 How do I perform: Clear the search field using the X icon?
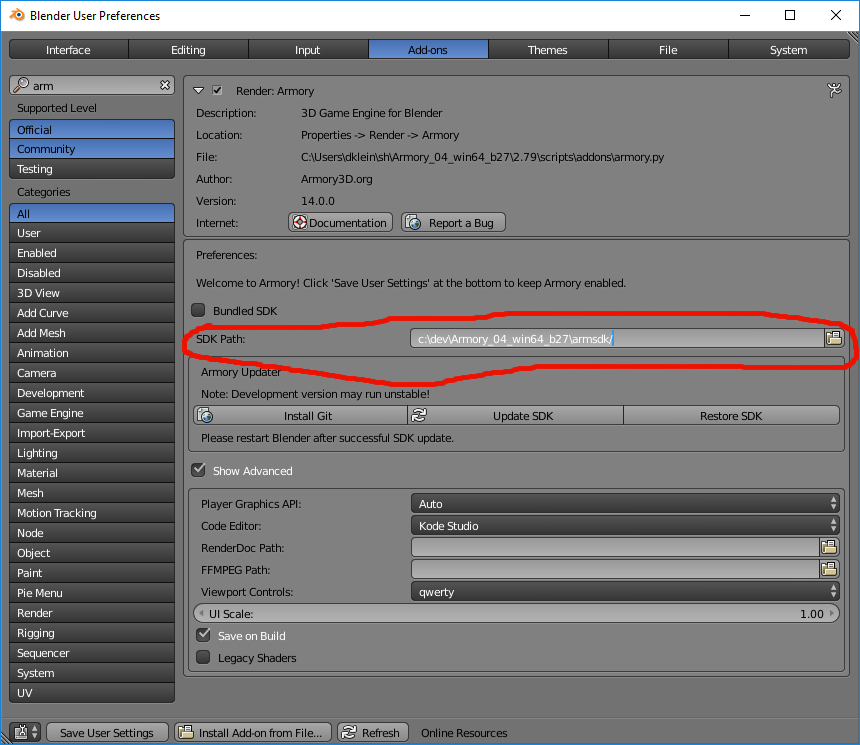click(165, 85)
